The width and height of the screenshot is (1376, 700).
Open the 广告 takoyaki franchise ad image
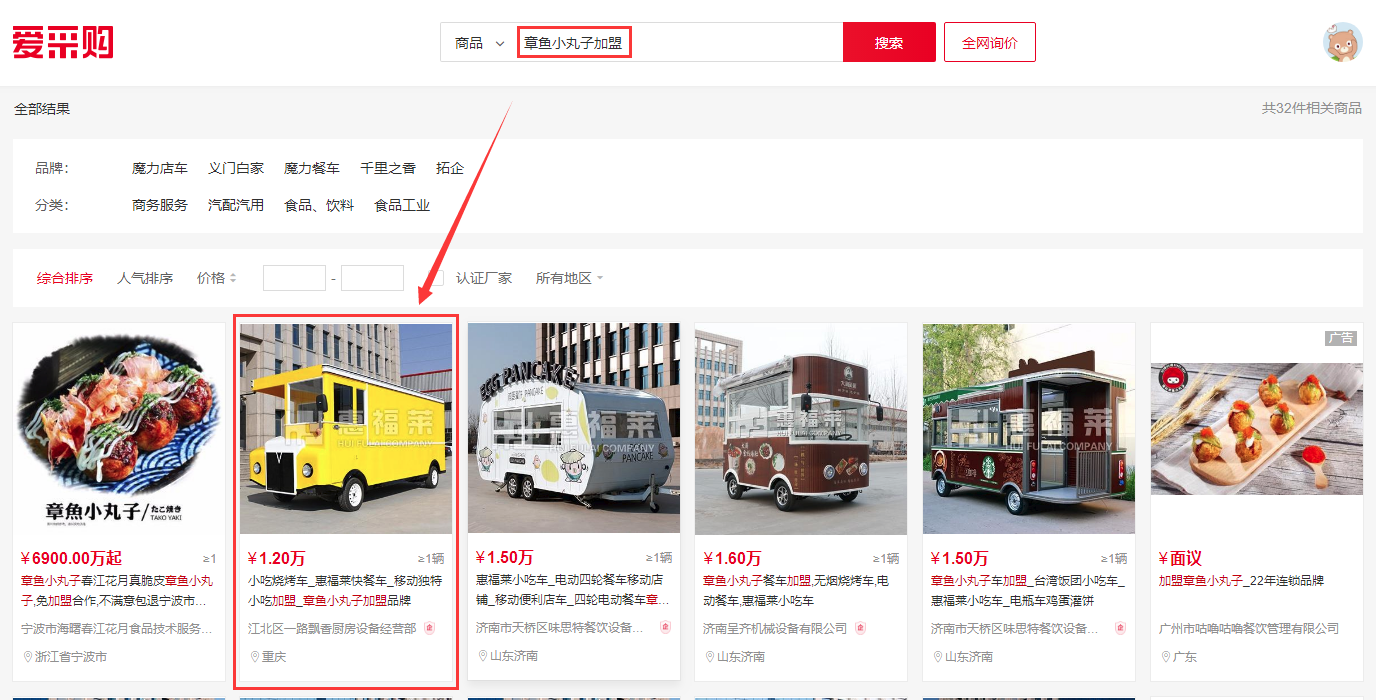coord(1257,428)
